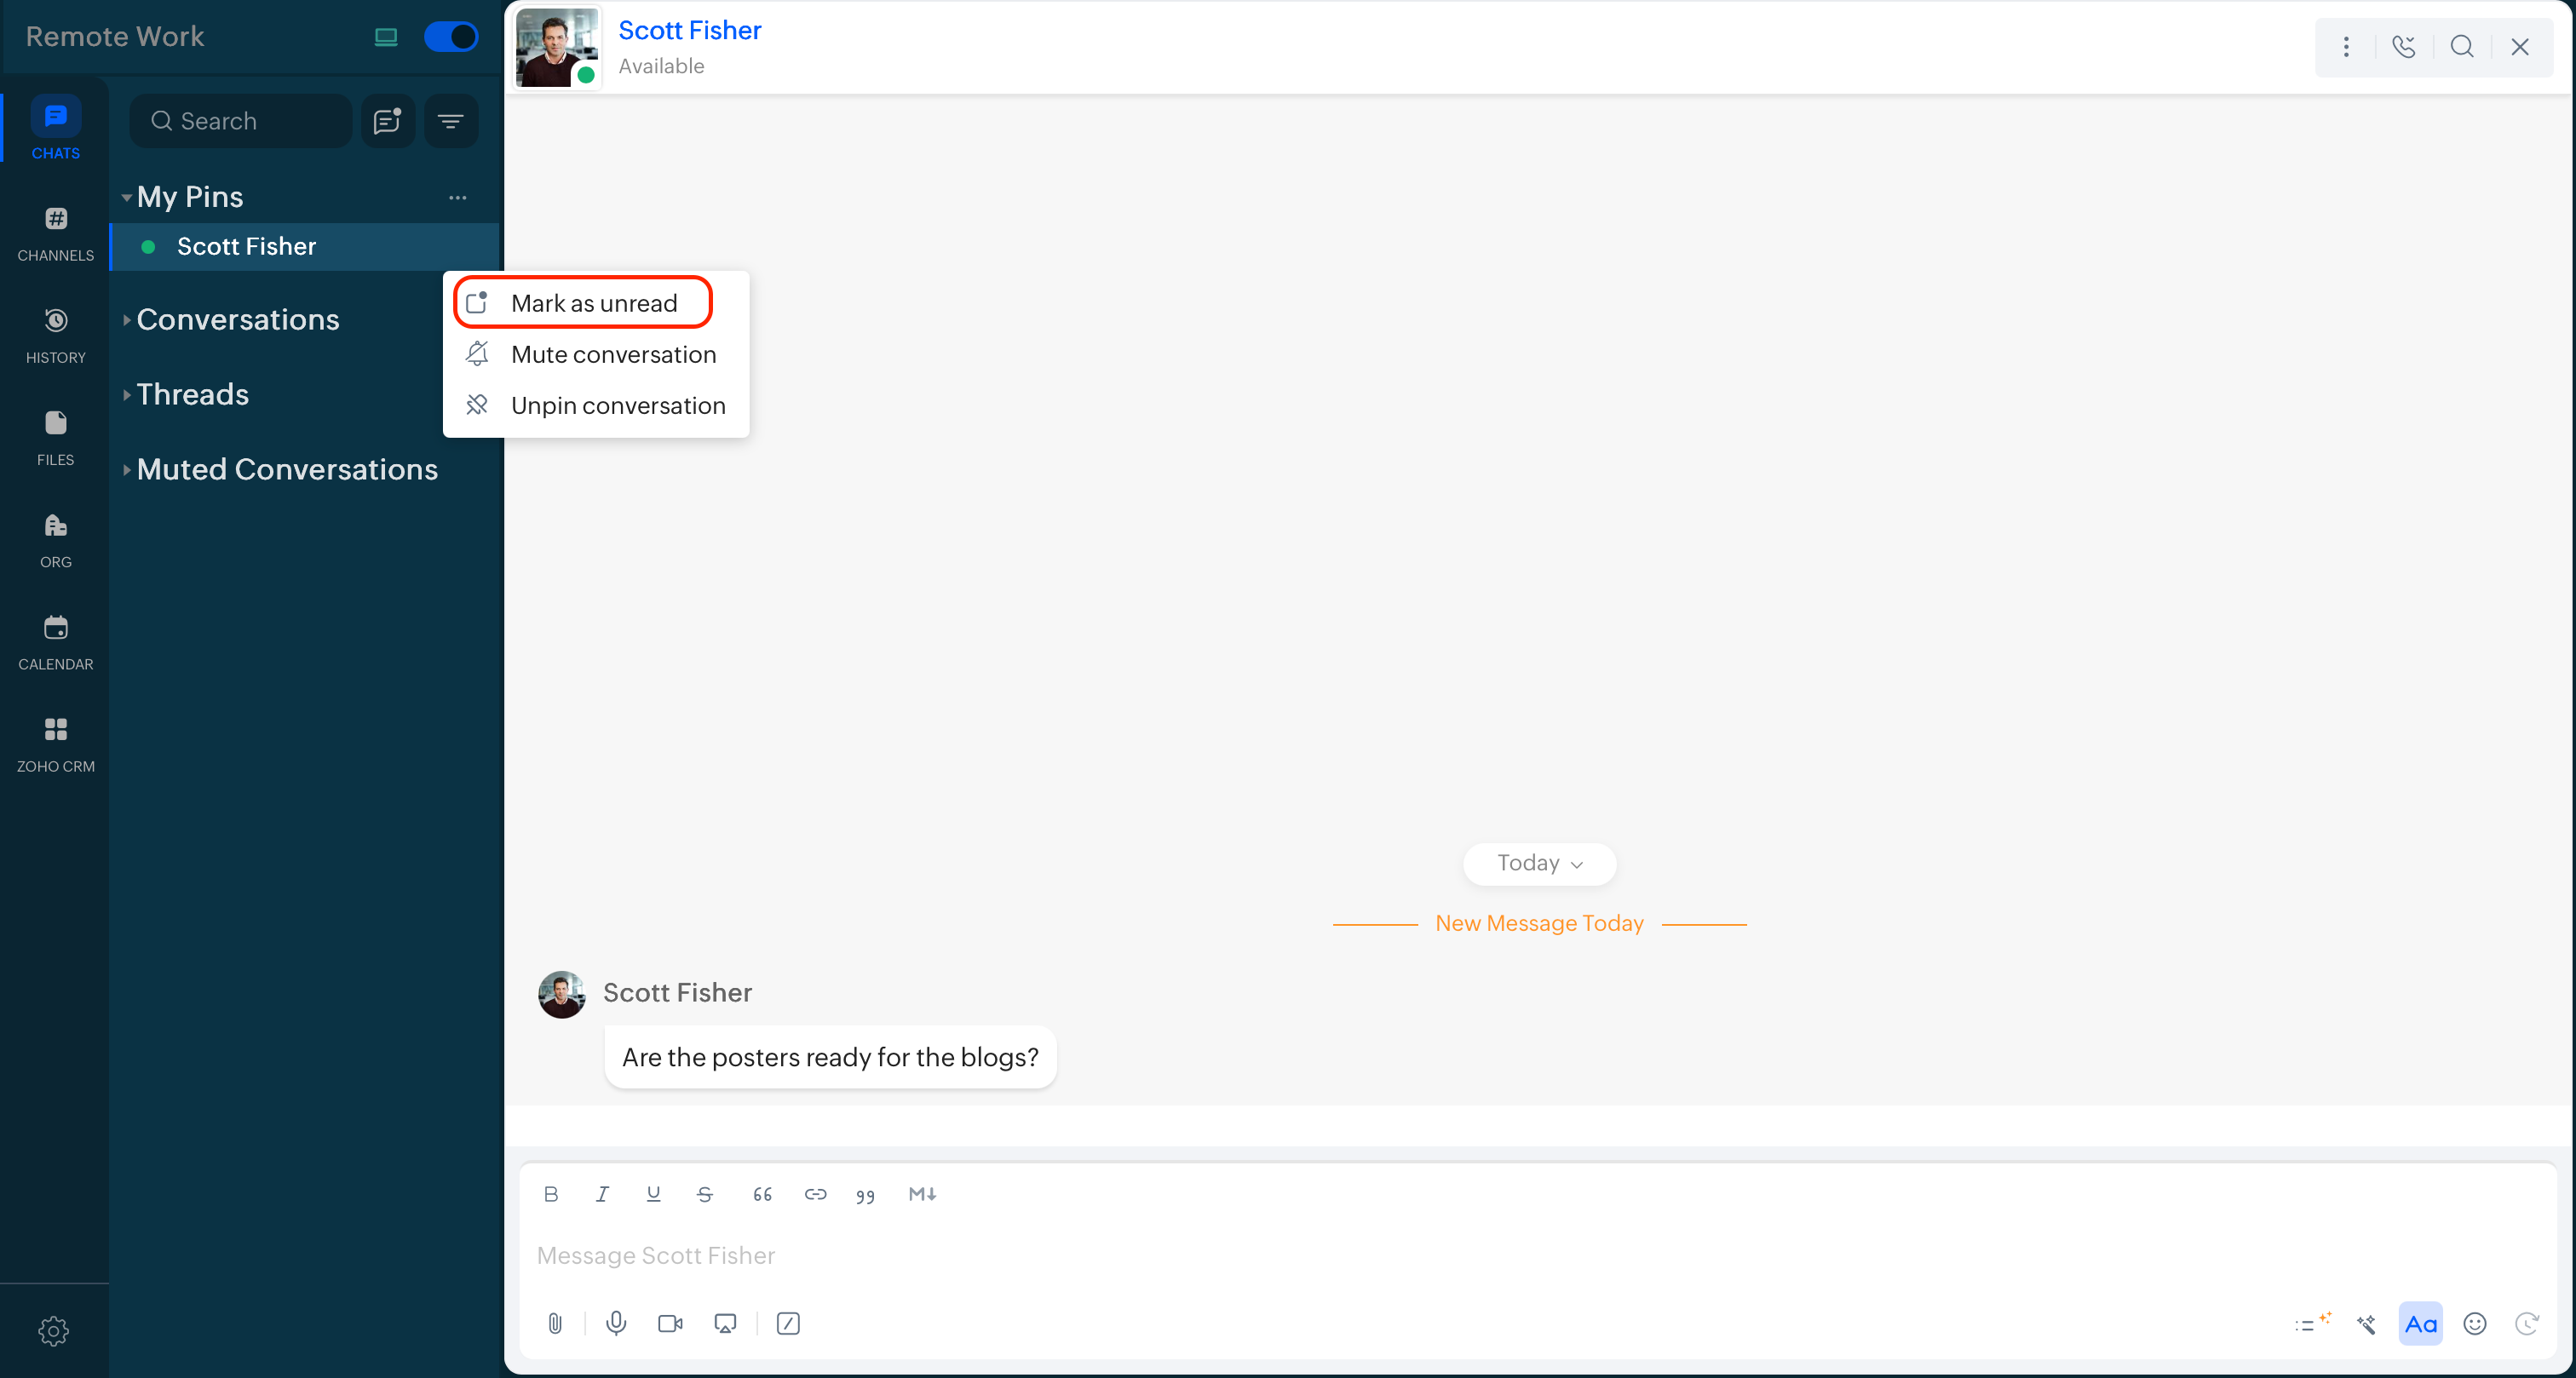Select Mark as unread menu option
2576x1378 pixels.
coord(593,303)
